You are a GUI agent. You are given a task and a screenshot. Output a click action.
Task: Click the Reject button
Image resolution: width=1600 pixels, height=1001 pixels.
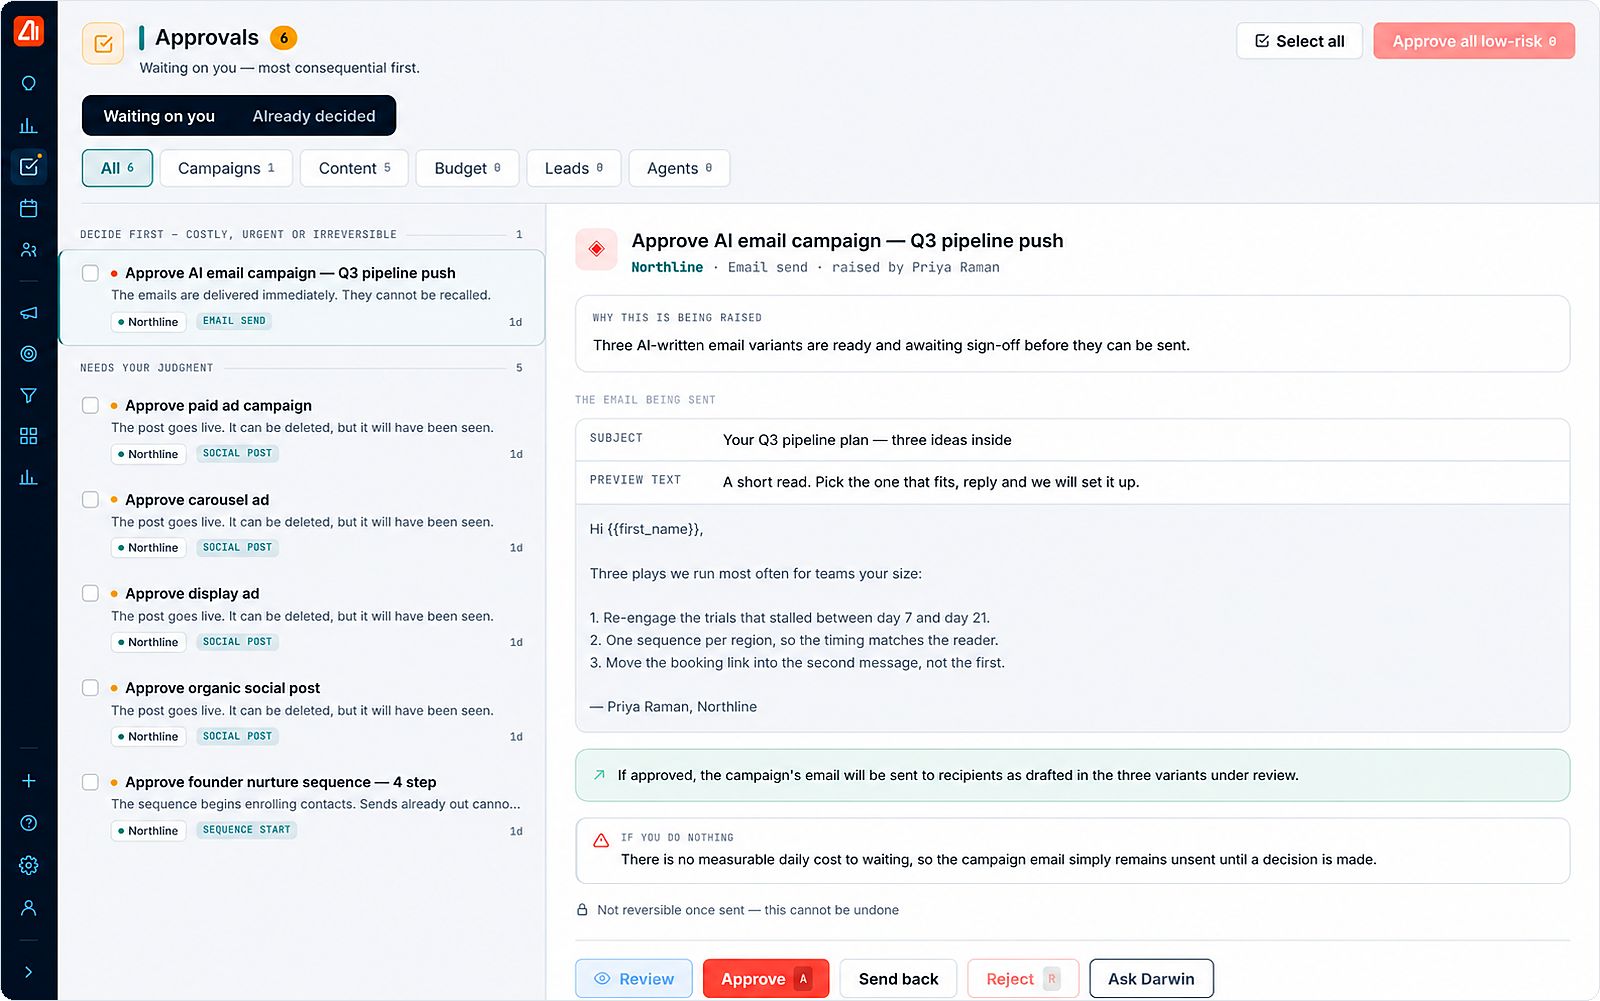coord(1023,979)
